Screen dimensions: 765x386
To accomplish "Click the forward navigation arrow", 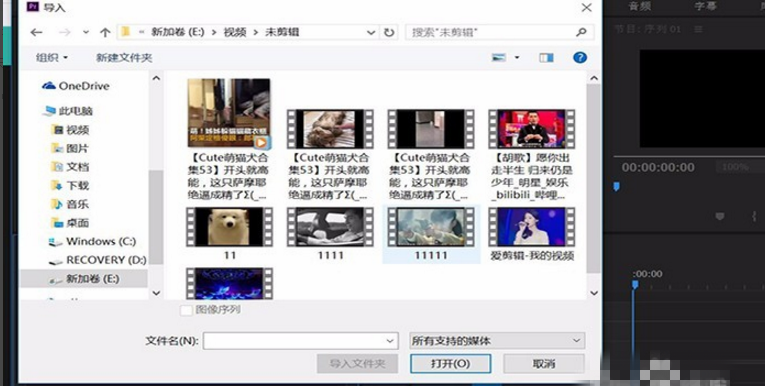I will point(64,32).
